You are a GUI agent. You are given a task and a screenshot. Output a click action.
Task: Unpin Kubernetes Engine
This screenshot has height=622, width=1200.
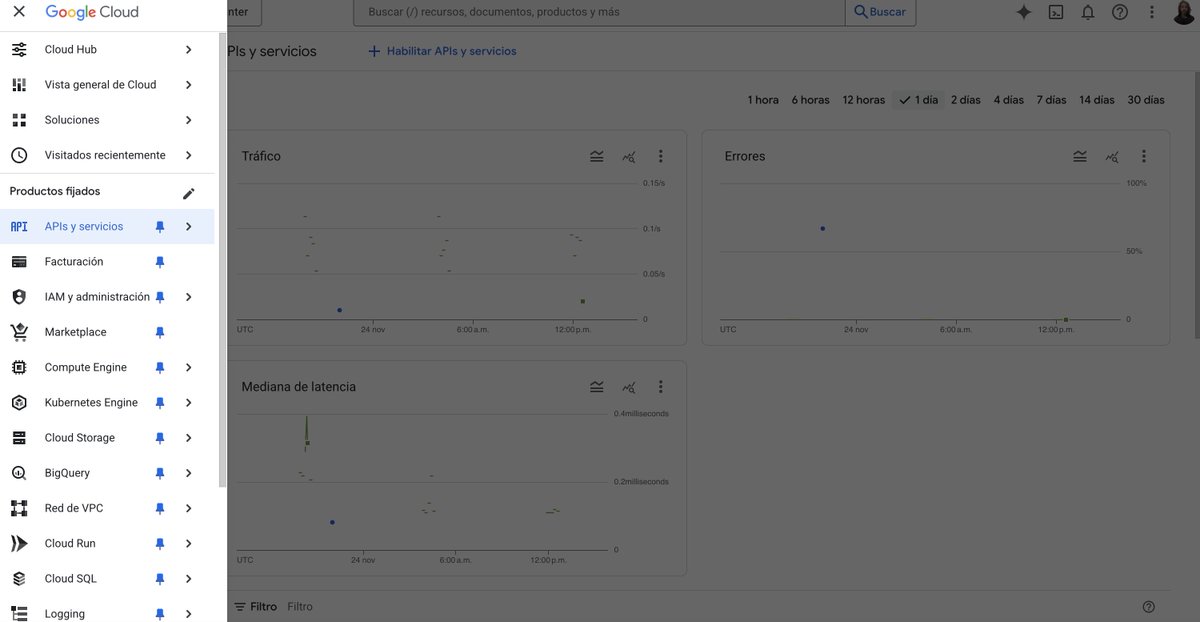coord(160,403)
